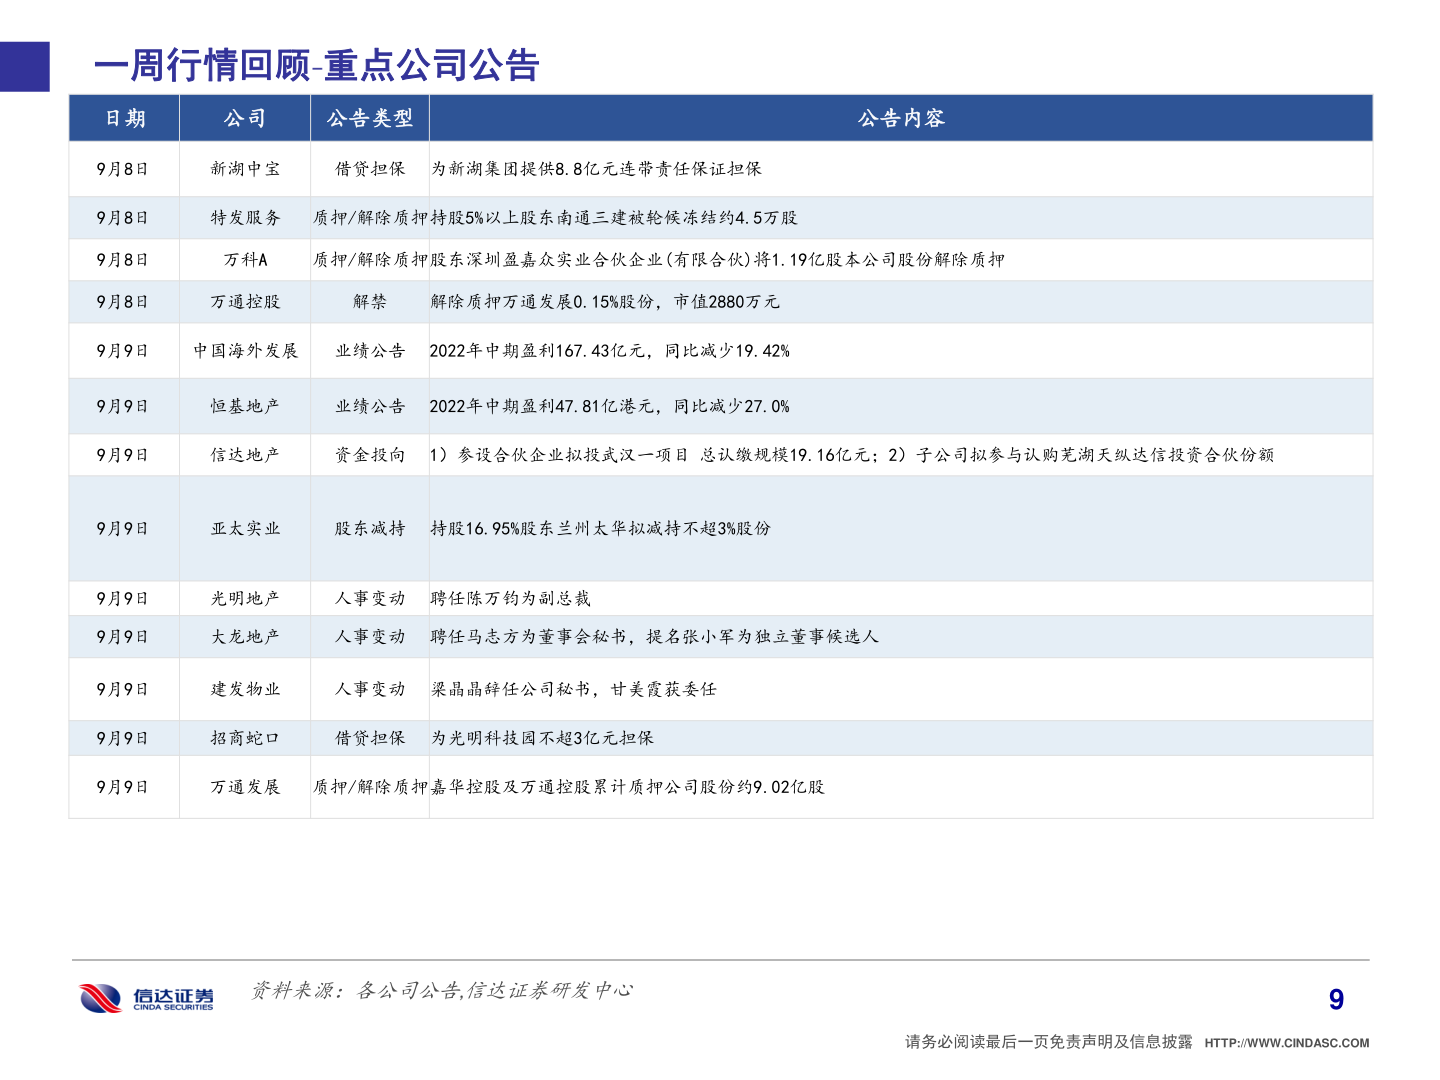This screenshot has width=1440, height=1080.
Task: Click the 恒基地产 业绩公告 cell
Action: tap(369, 406)
